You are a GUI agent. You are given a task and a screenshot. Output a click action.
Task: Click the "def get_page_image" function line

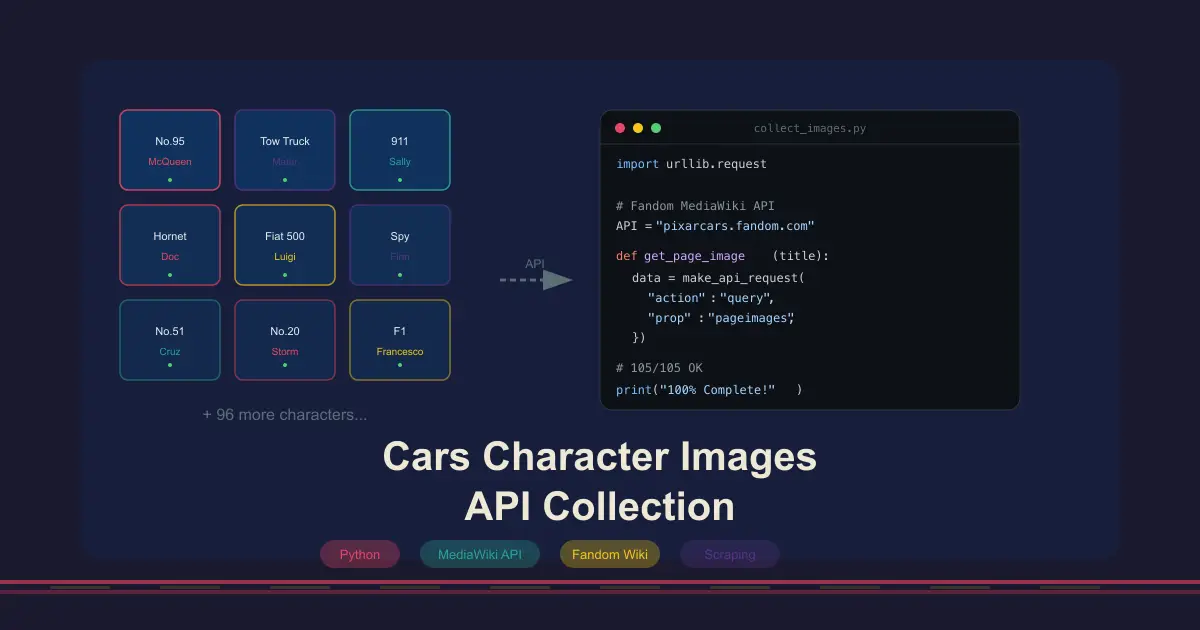(723, 256)
